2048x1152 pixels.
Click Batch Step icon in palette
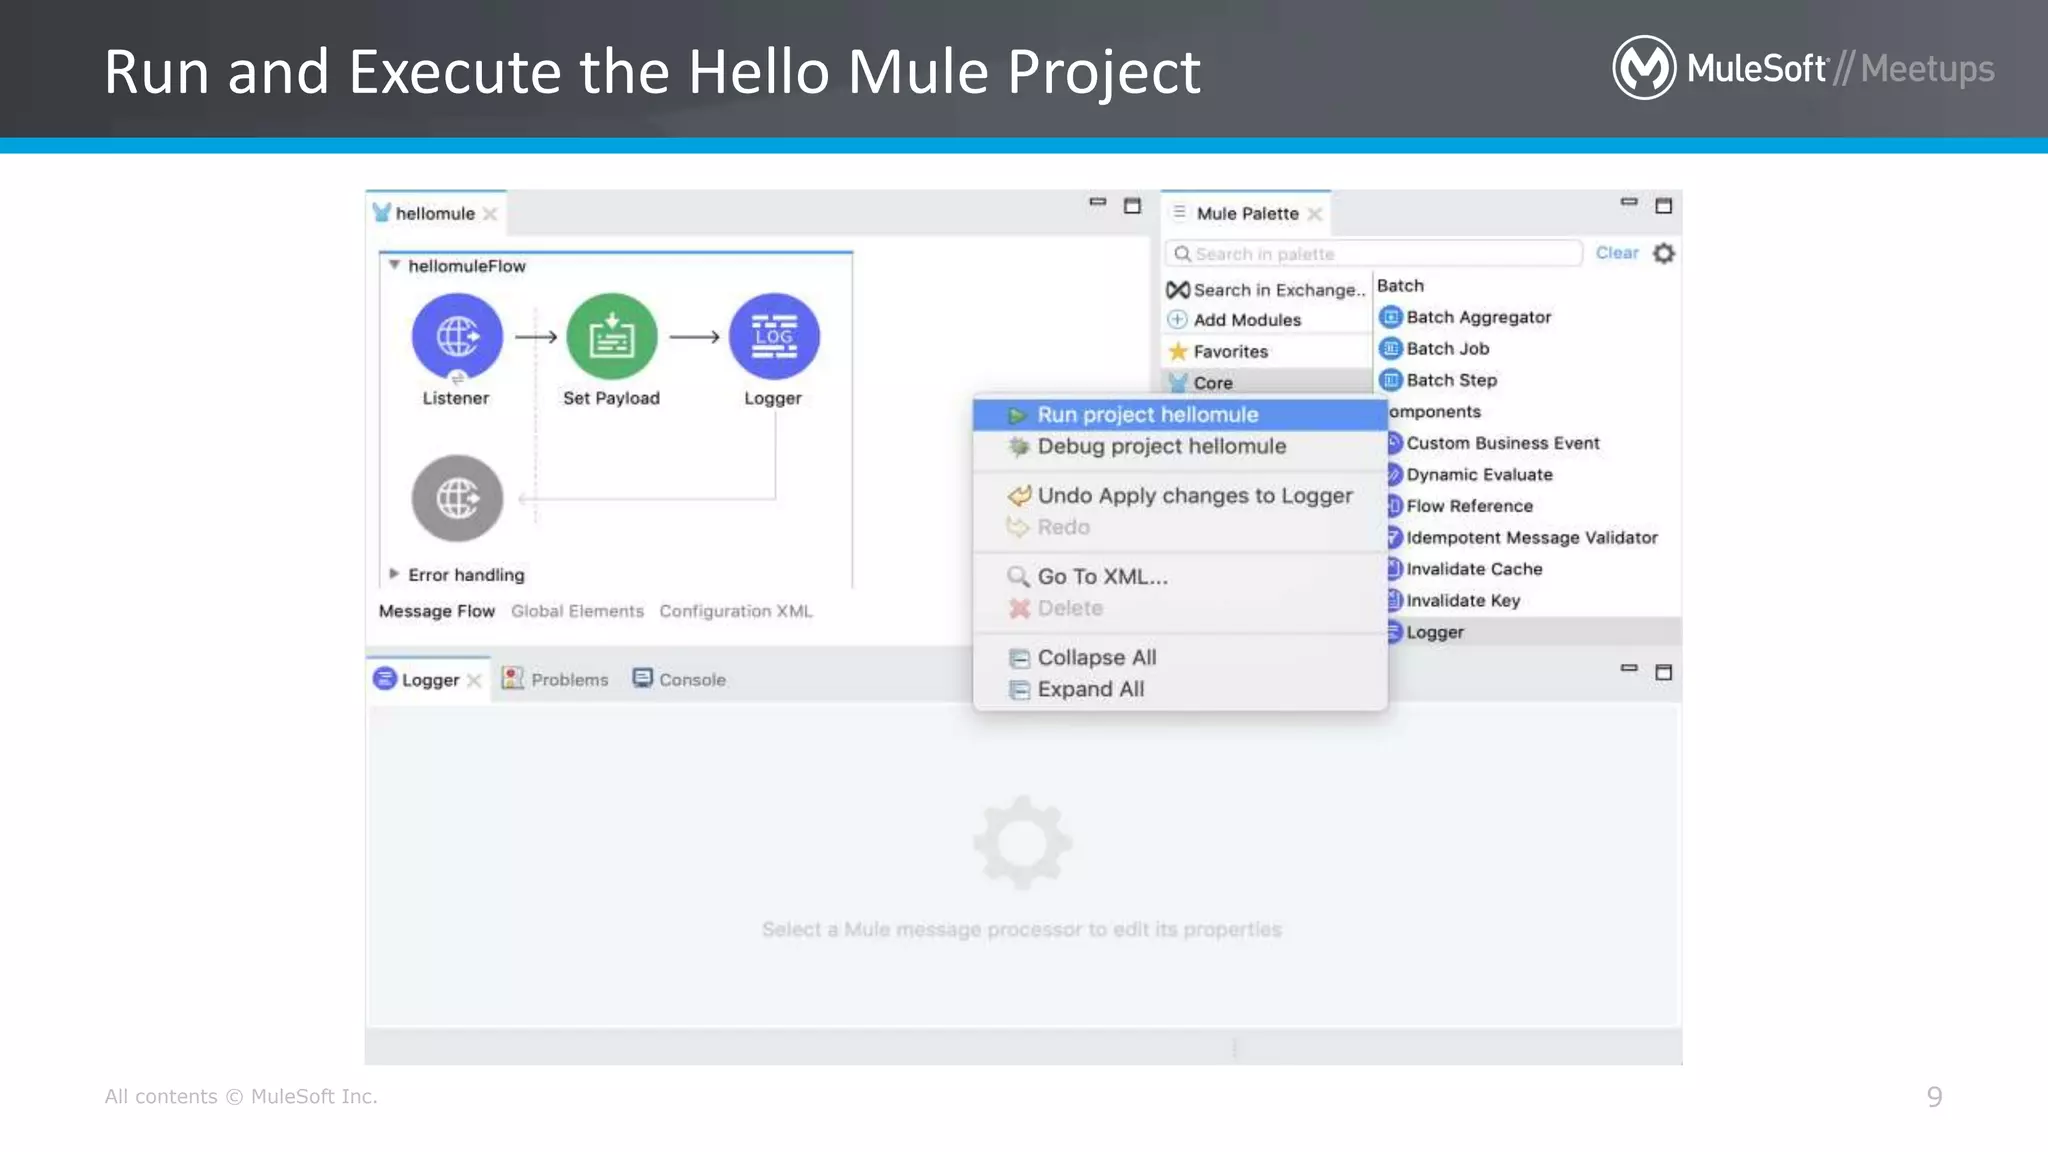tap(1391, 380)
